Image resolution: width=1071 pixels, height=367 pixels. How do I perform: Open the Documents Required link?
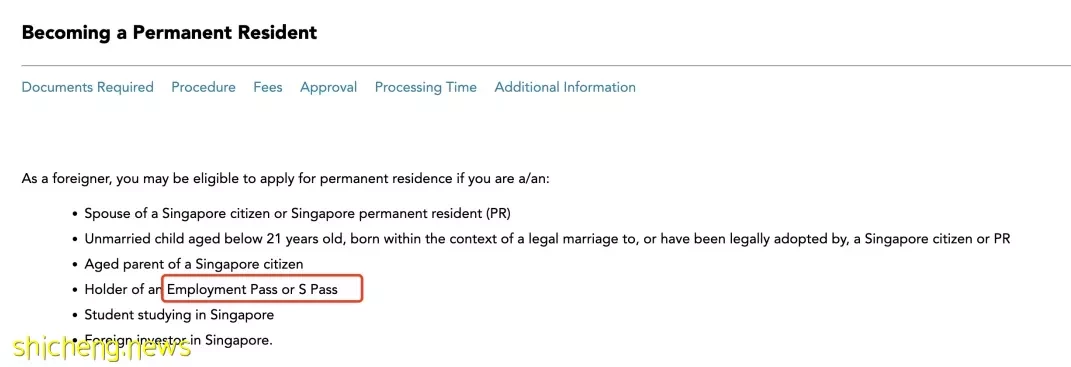click(87, 87)
